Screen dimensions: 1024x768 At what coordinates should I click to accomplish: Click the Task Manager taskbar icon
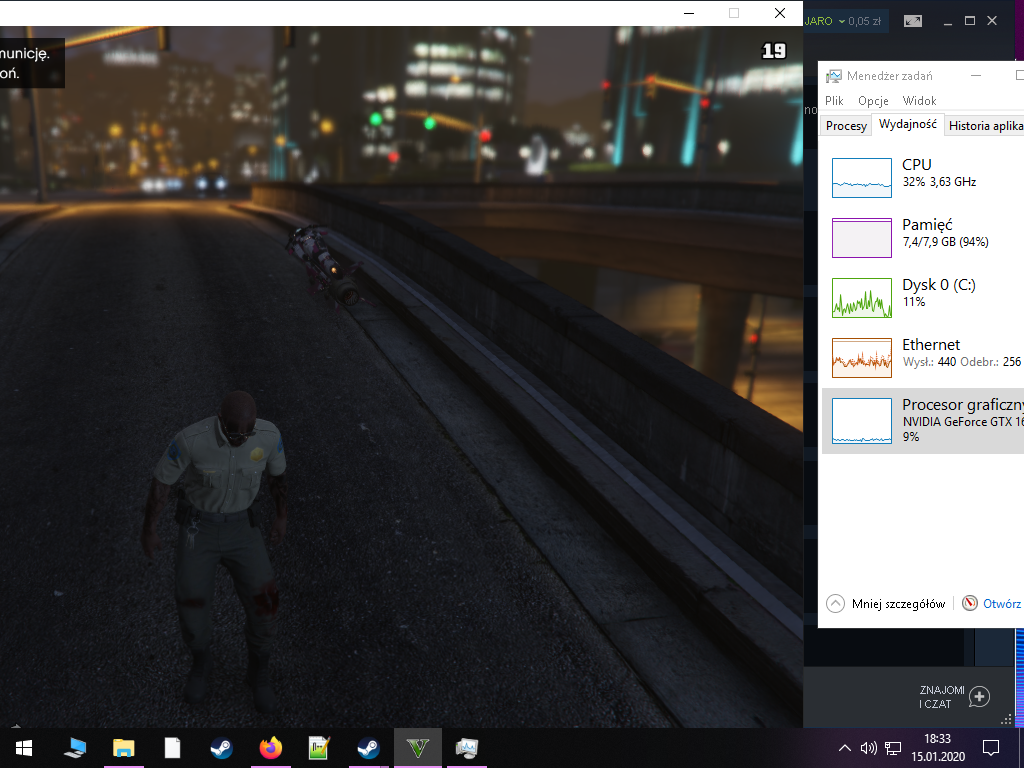pos(466,748)
